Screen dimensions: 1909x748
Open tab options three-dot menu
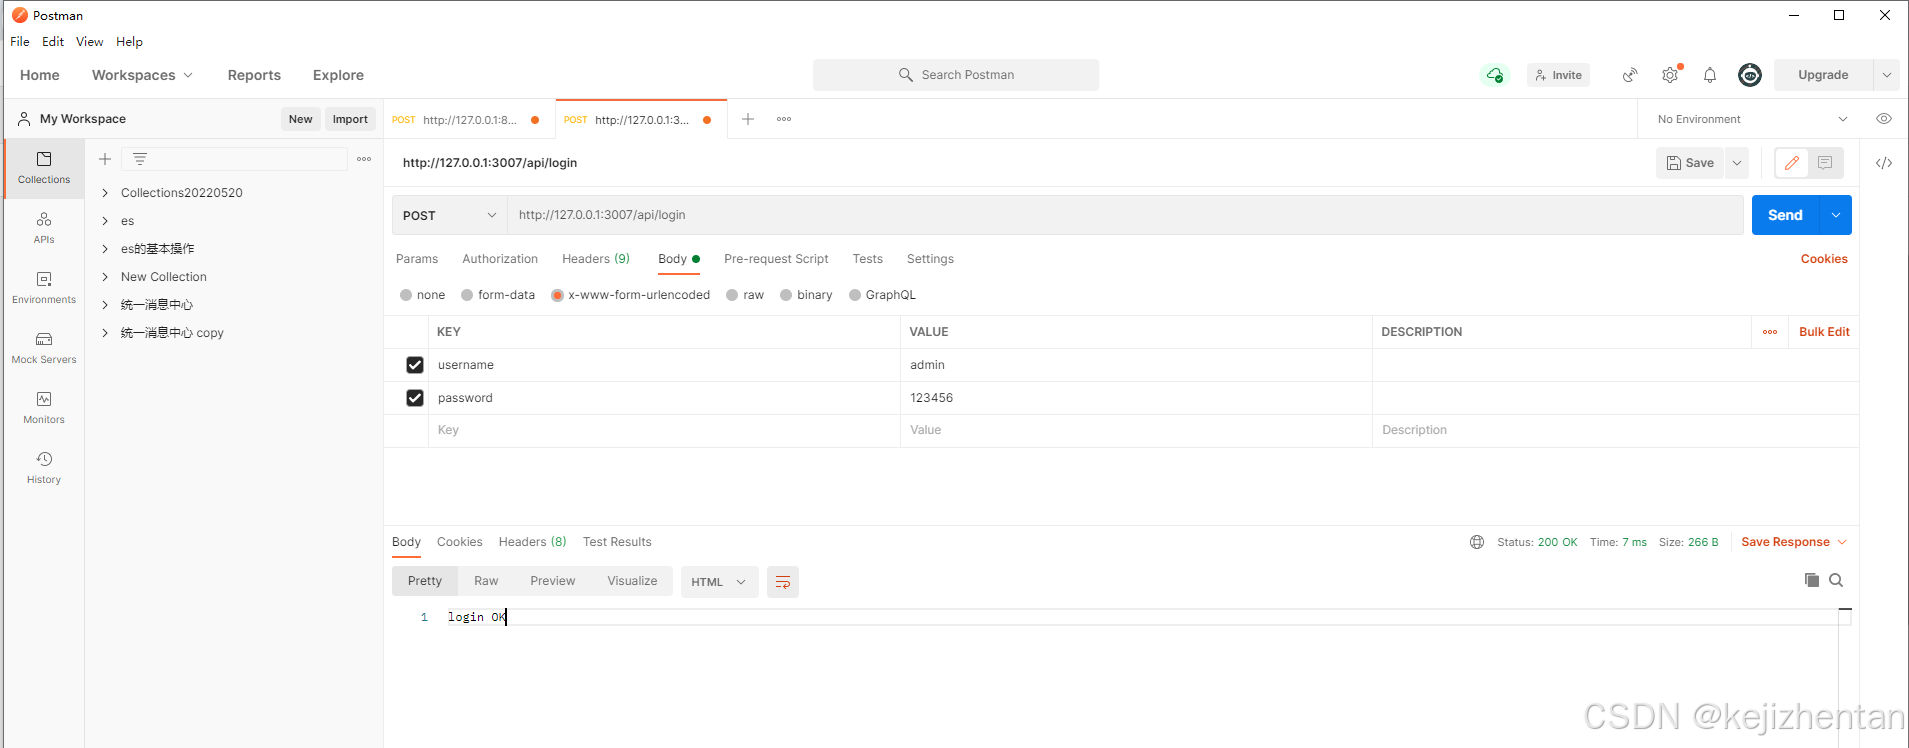[784, 119]
